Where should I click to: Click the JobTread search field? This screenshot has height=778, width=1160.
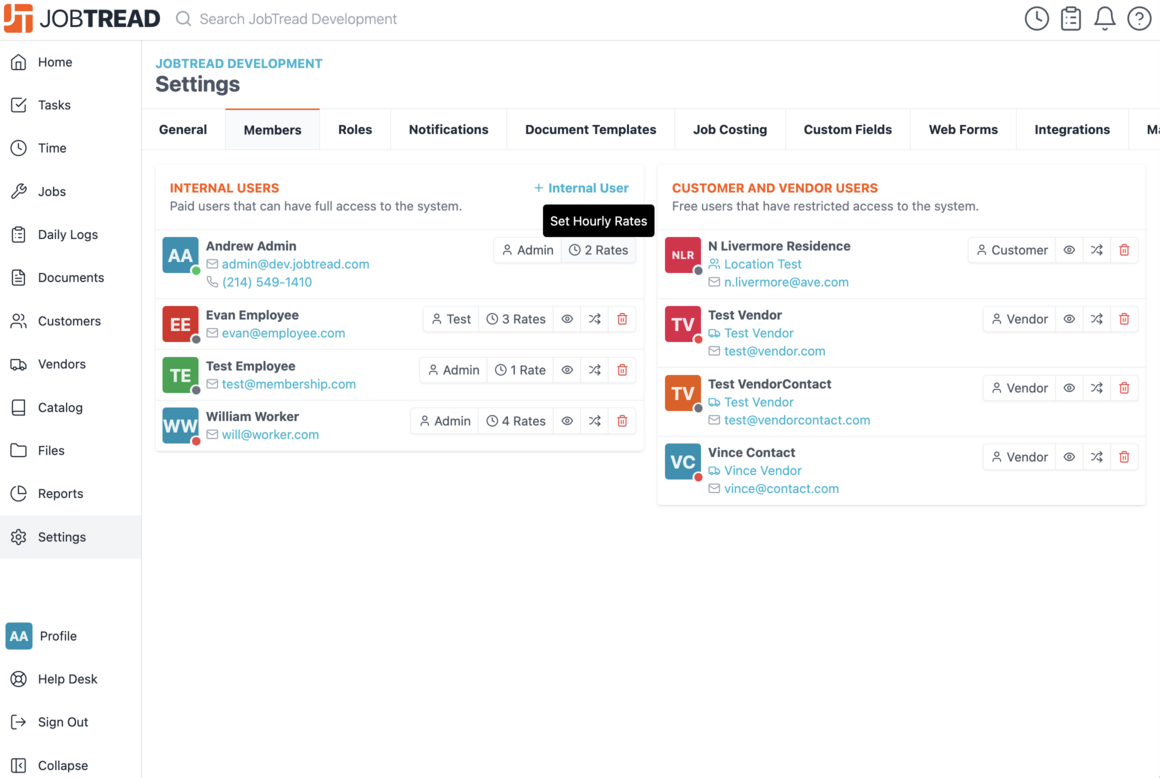(x=298, y=18)
